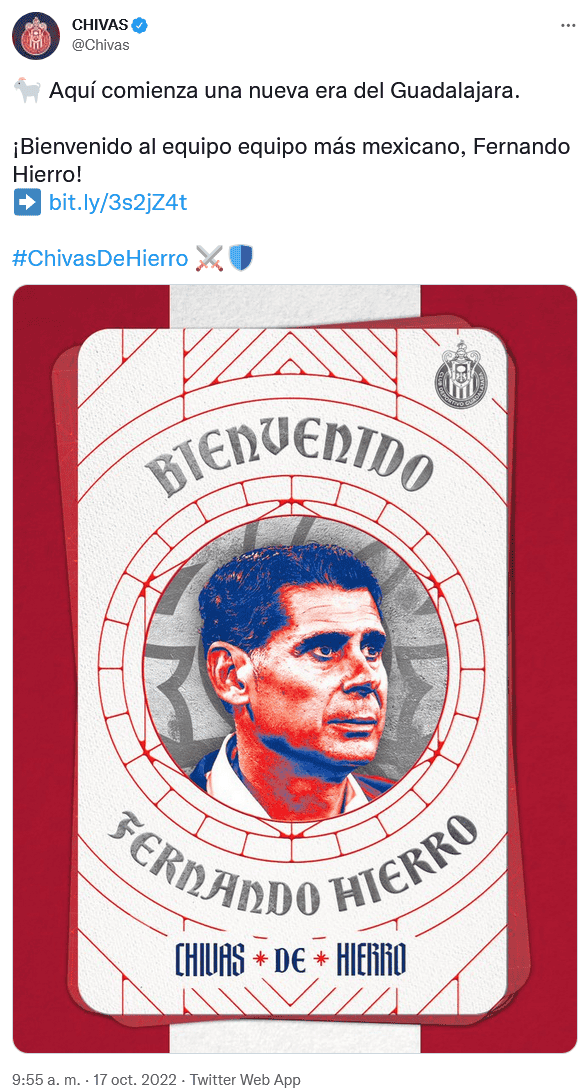
Task: Open the Twitter Web App source link
Action: pos(245,1079)
